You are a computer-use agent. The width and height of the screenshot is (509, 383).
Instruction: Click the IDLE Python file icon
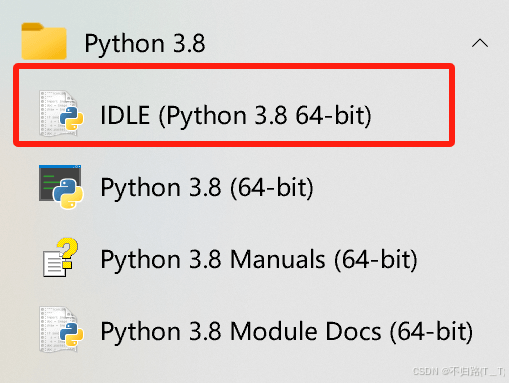61,113
